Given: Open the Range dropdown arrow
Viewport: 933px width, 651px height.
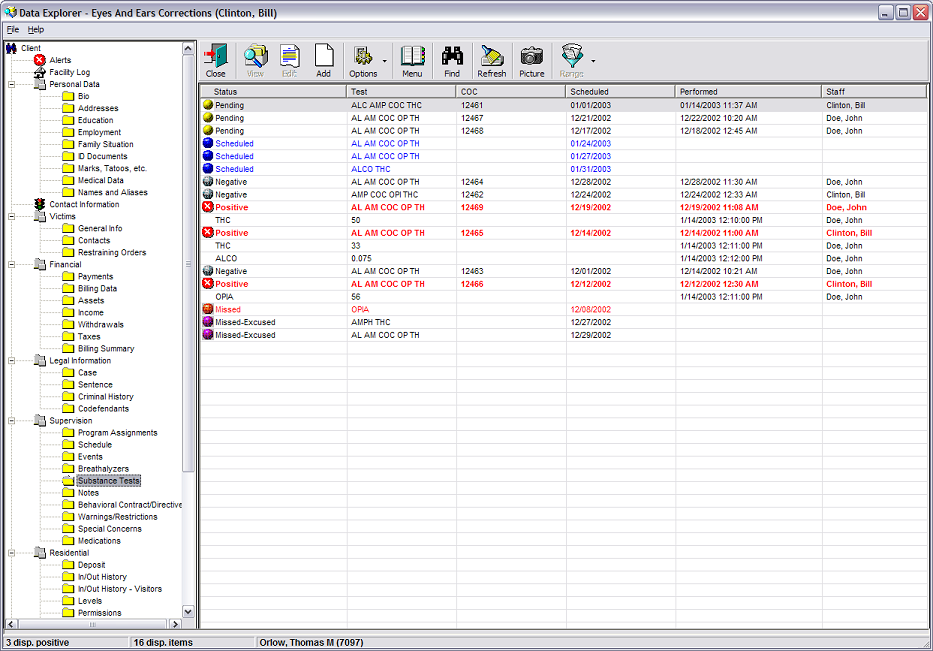Looking at the screenshot, I should click(x=593, y=61).
